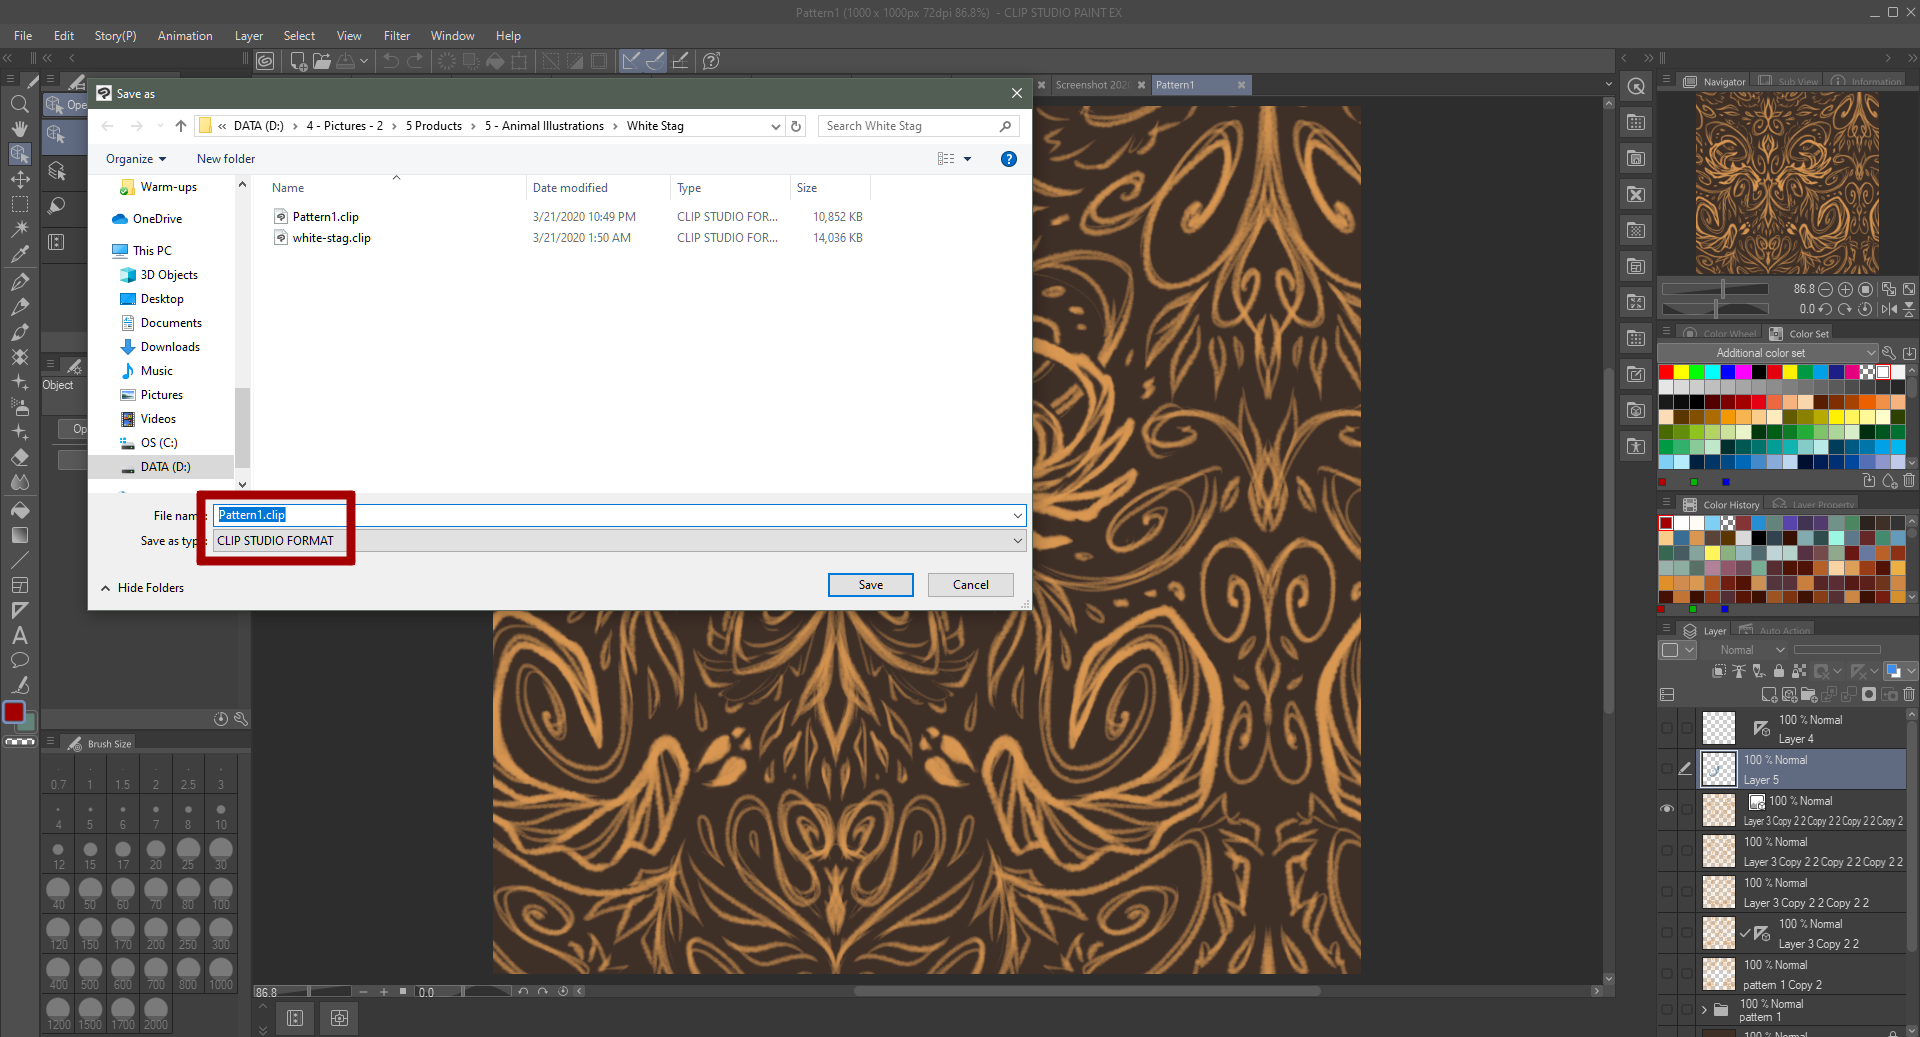This screenshot has width=1920, height=1037.
Task: Click the red foreground color swatch
Action: point(14,712)
